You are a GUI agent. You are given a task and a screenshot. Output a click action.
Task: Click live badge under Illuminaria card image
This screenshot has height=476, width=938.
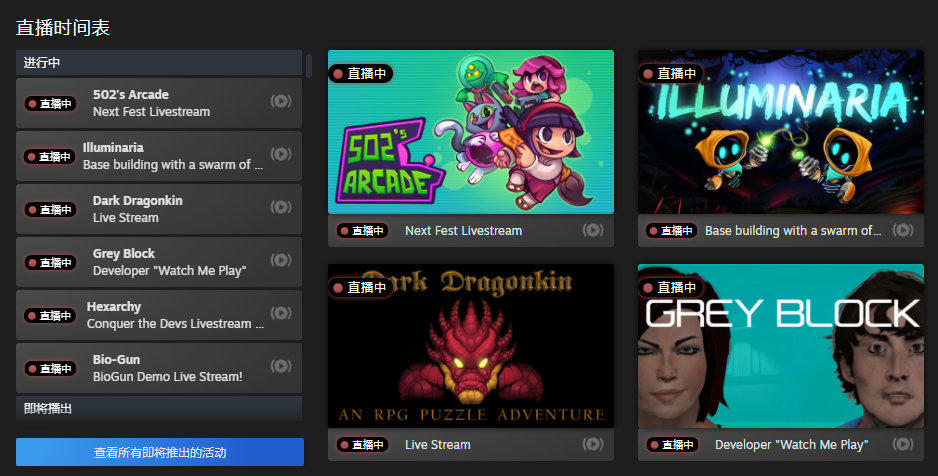tap(672, 231)
